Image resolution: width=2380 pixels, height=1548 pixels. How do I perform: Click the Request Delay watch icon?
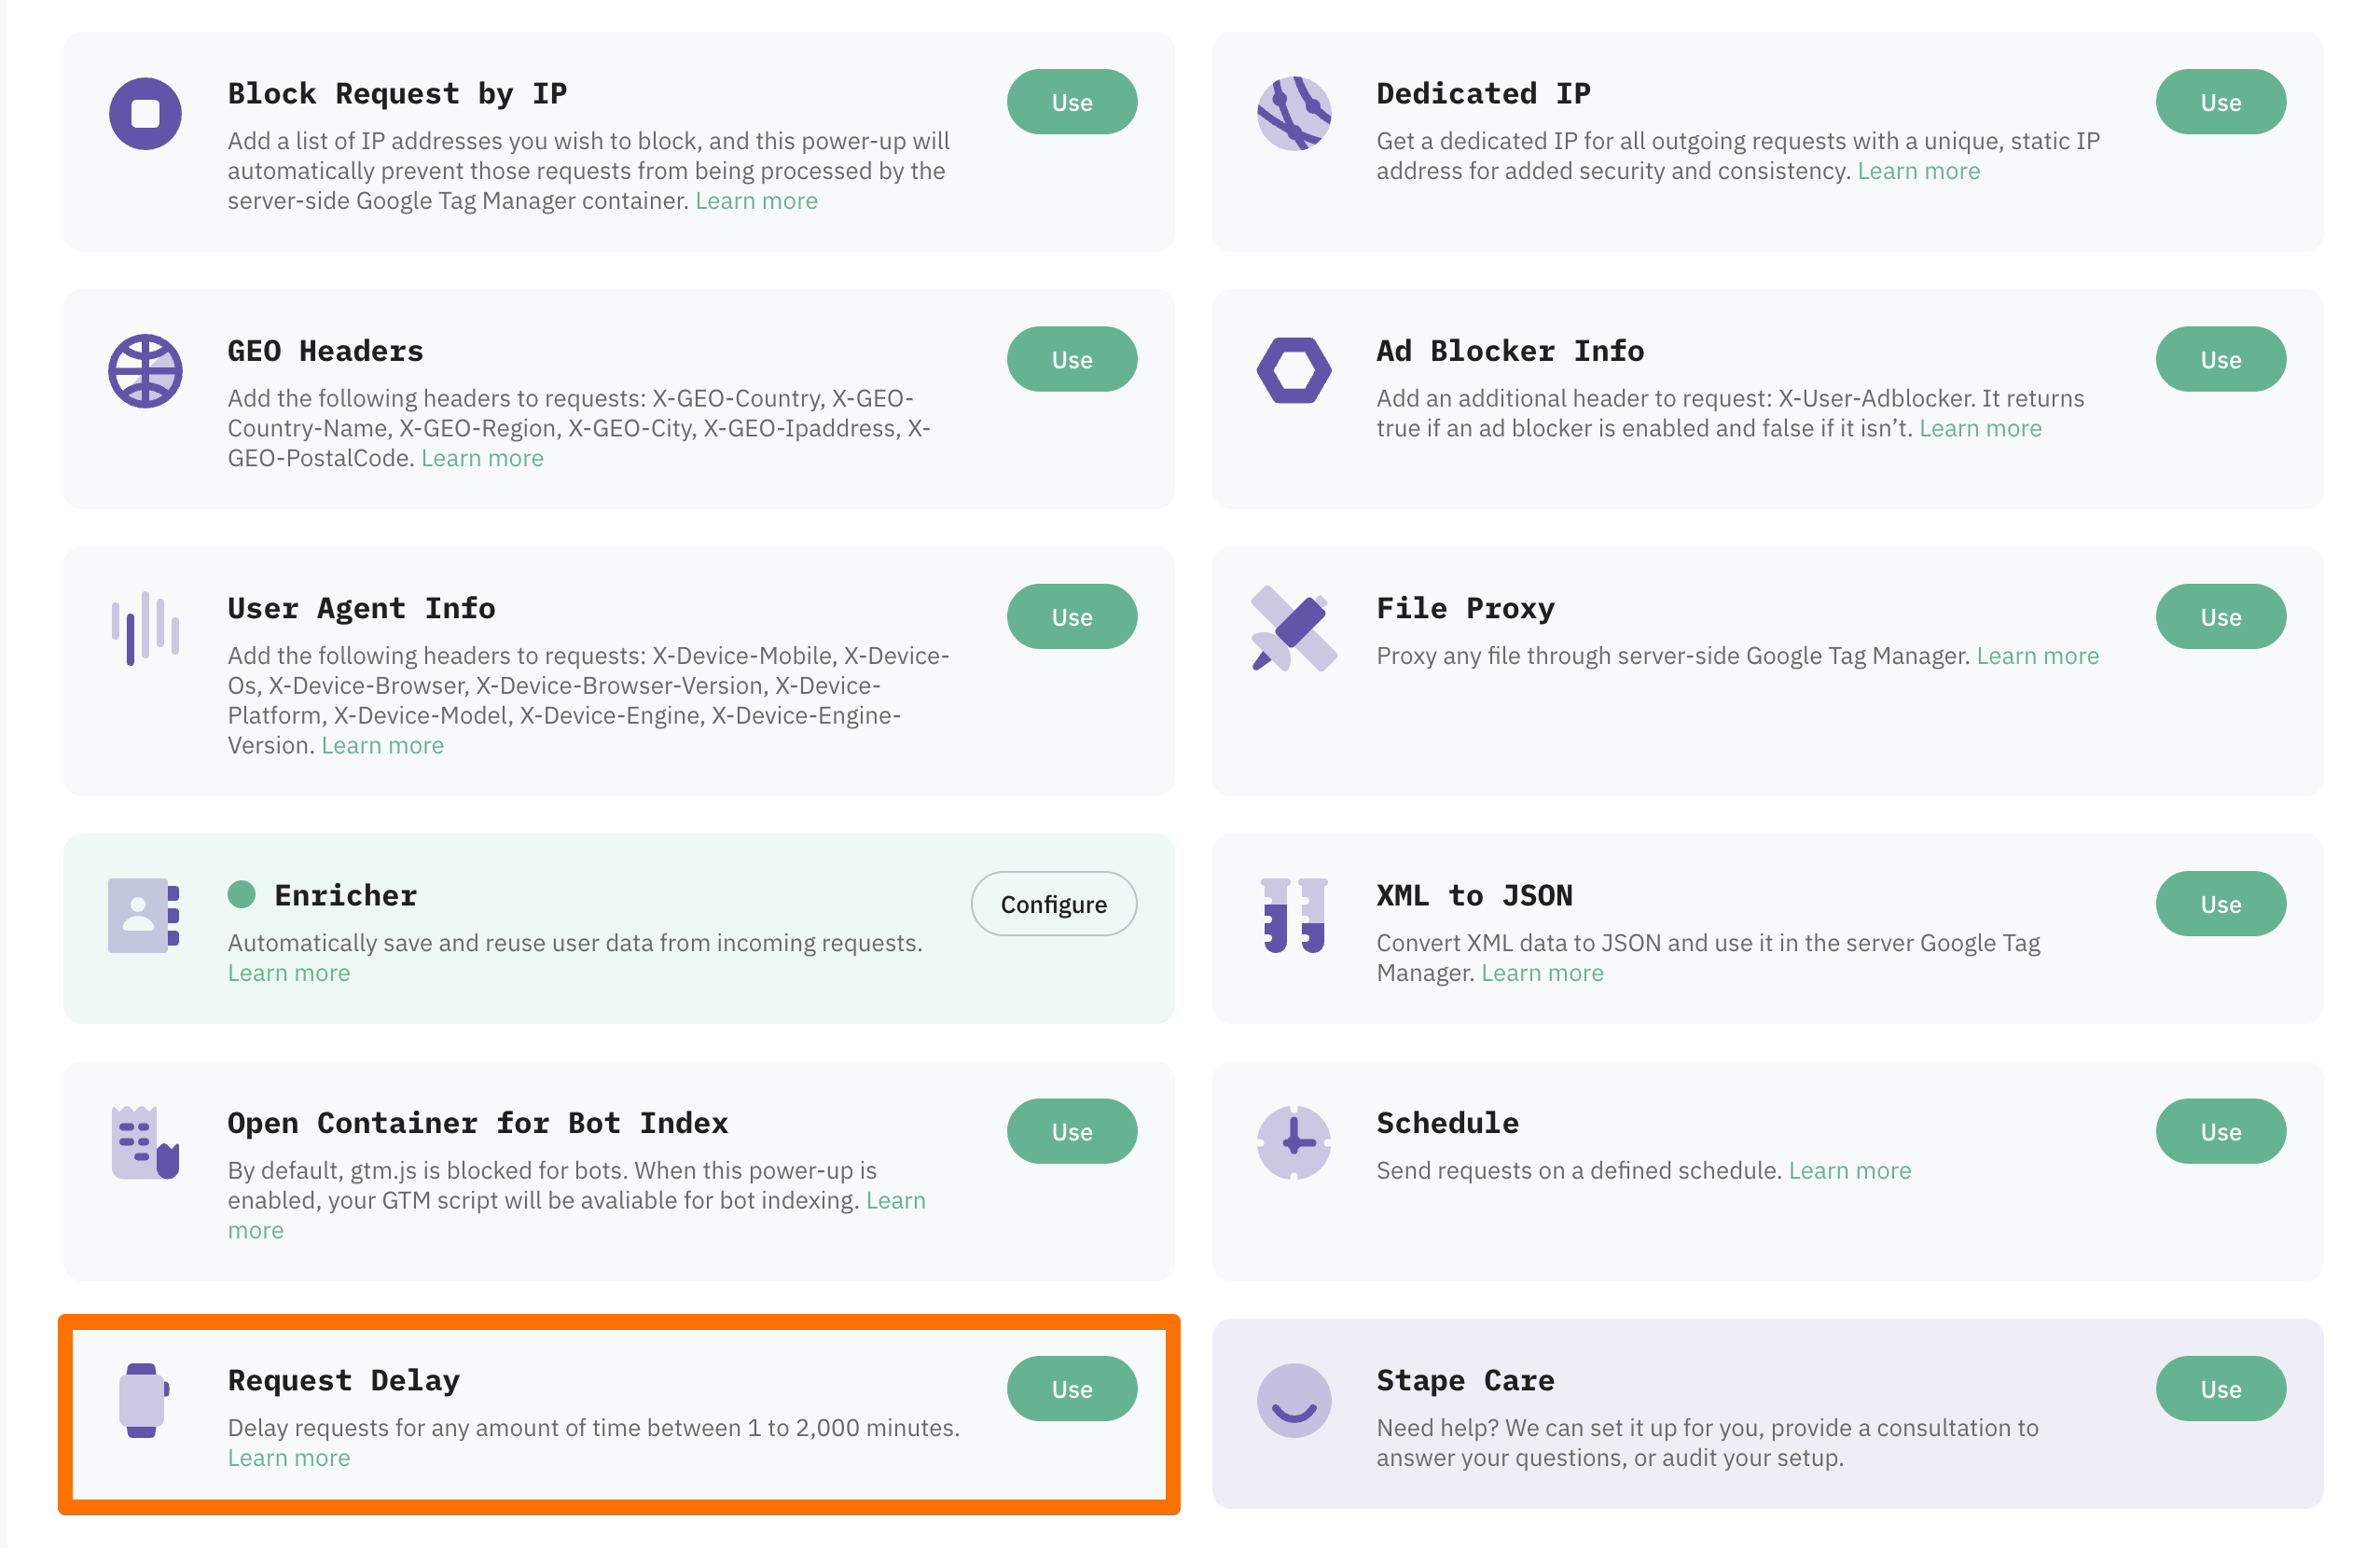(x=144, y=1400)
